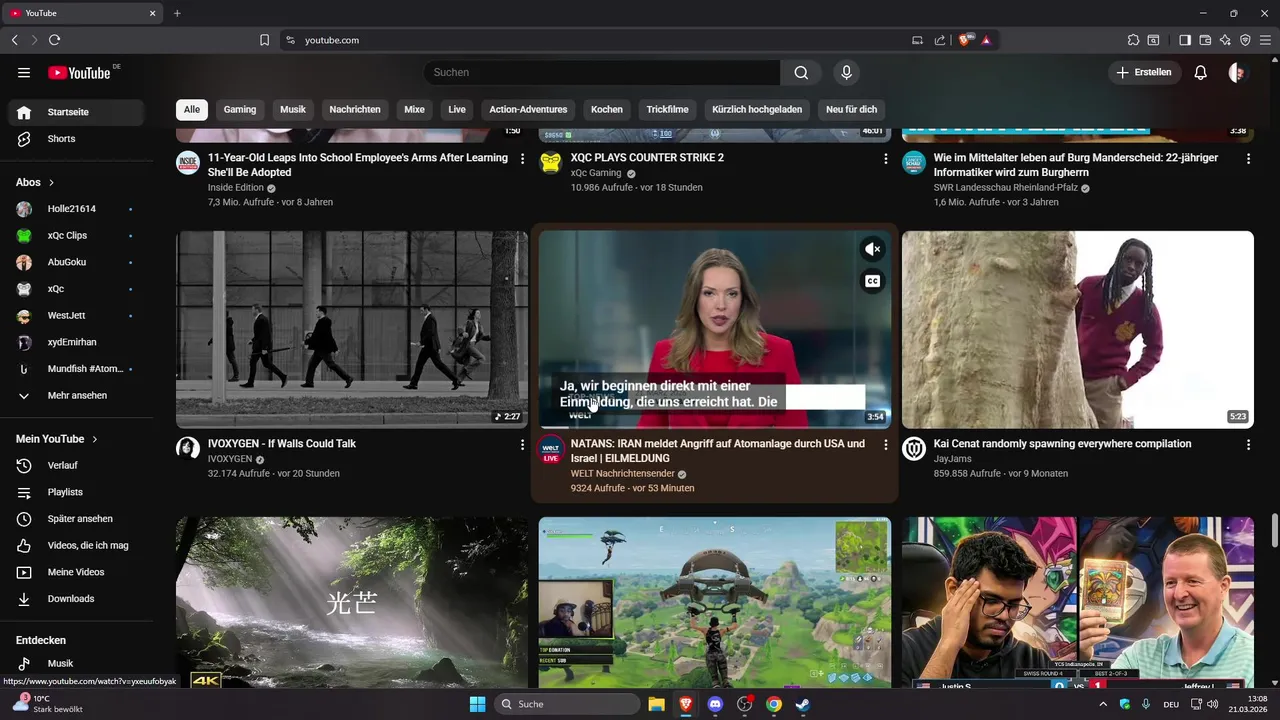The height and width of the screenshot is (720, 1280).
Task: Bookmark this page icon in address bar
Action: pos(264,40)
